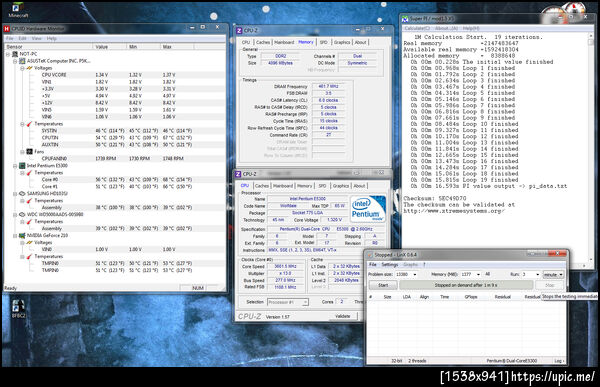Image resolution: width=600 pixels, height=387 pixels.
Task: Open the Mainboard tab in CPU-Z processor window
Action: tap(283, 186)
